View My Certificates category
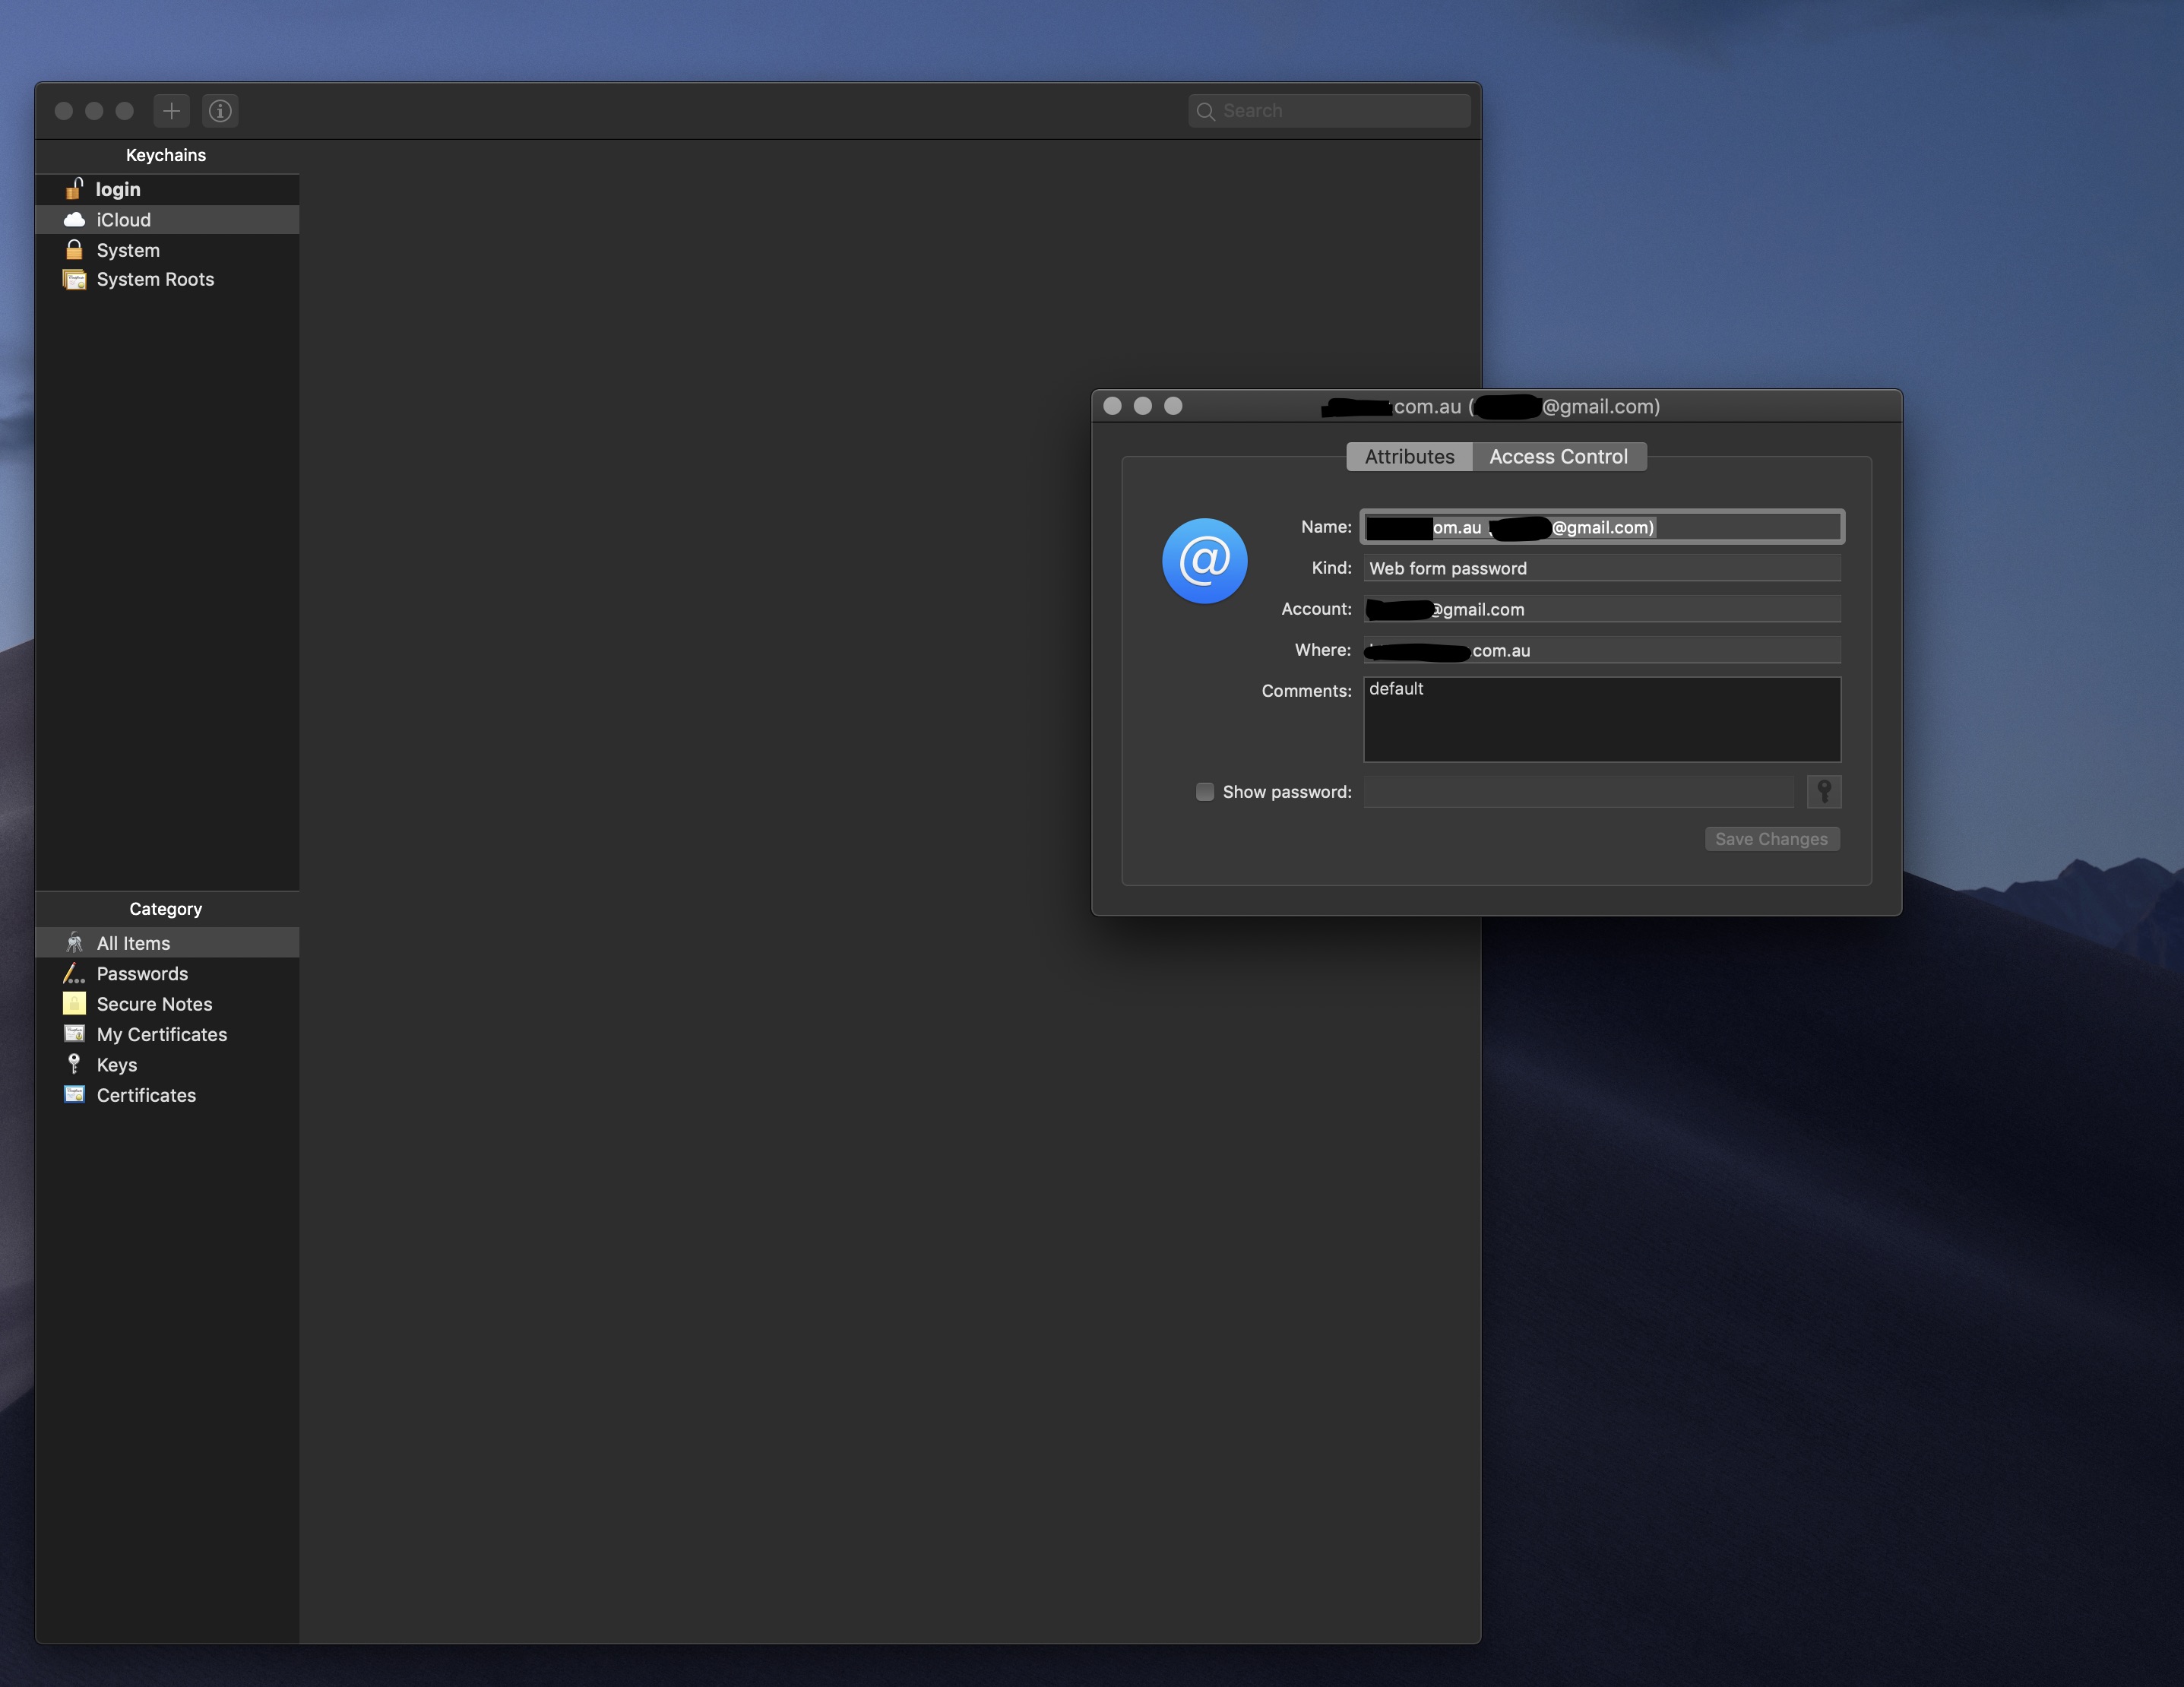This screenshot has width=2184, height=1687. (161, 1035)
